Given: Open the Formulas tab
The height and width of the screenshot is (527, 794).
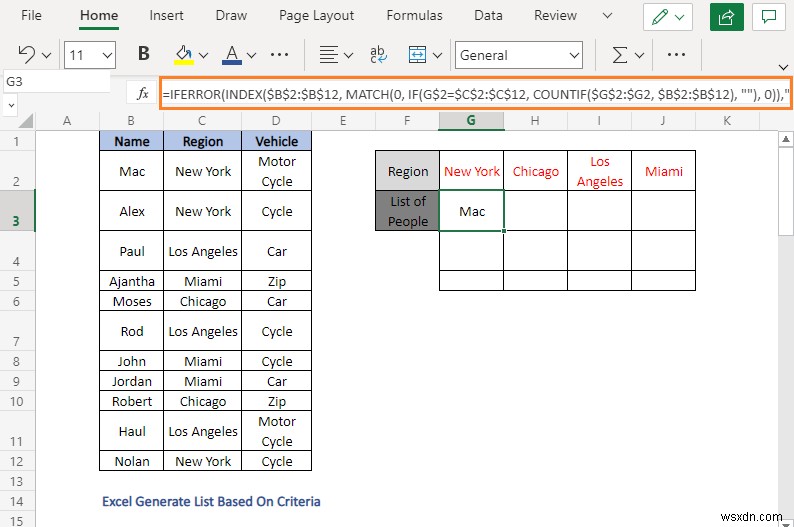Looking at the screenshot, I should coord(415,15).
